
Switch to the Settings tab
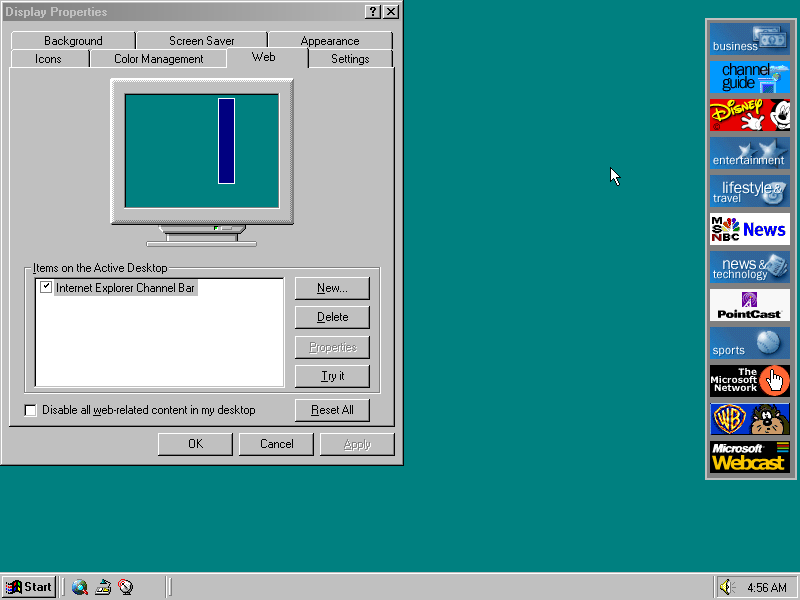[350, 59]
